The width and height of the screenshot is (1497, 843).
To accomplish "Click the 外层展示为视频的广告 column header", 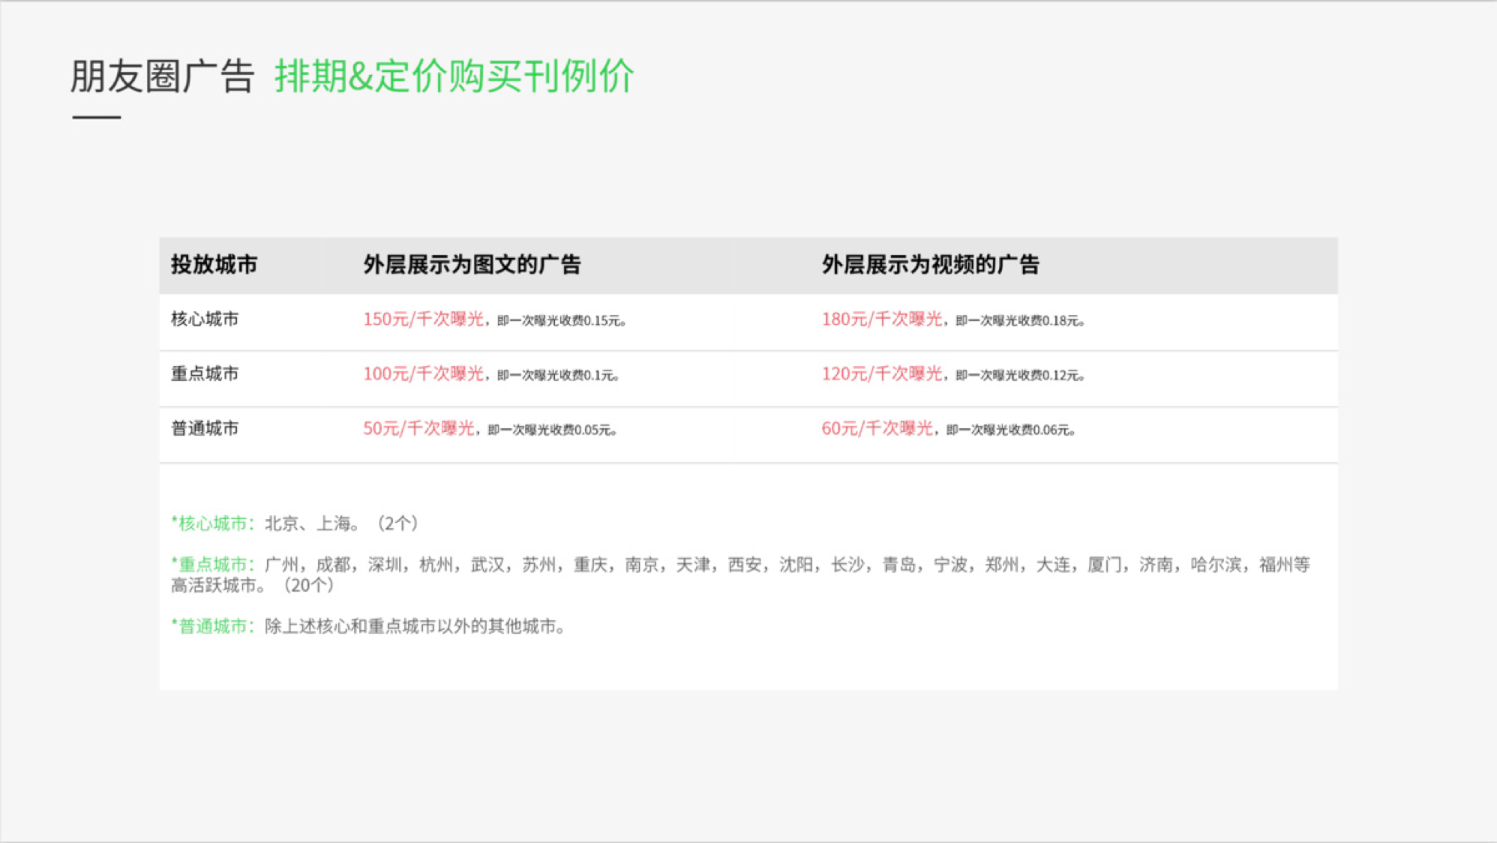I will (x=930, y=265).
